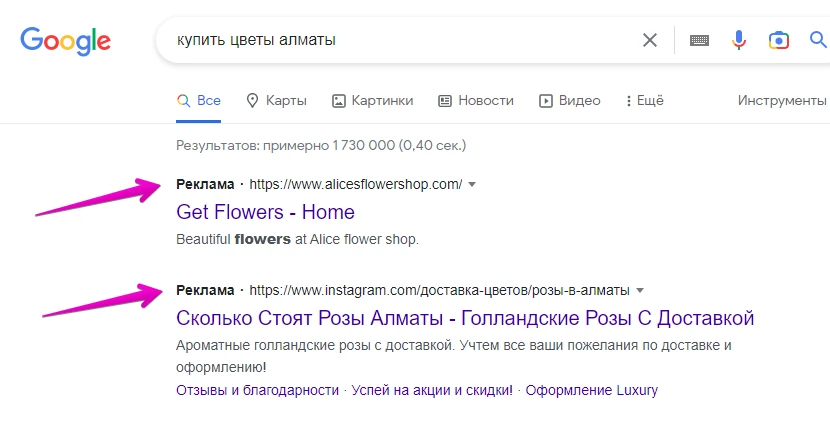Click the newspaper icon of Новости
This screenshot has height=430, width=830.
(445, 101)
